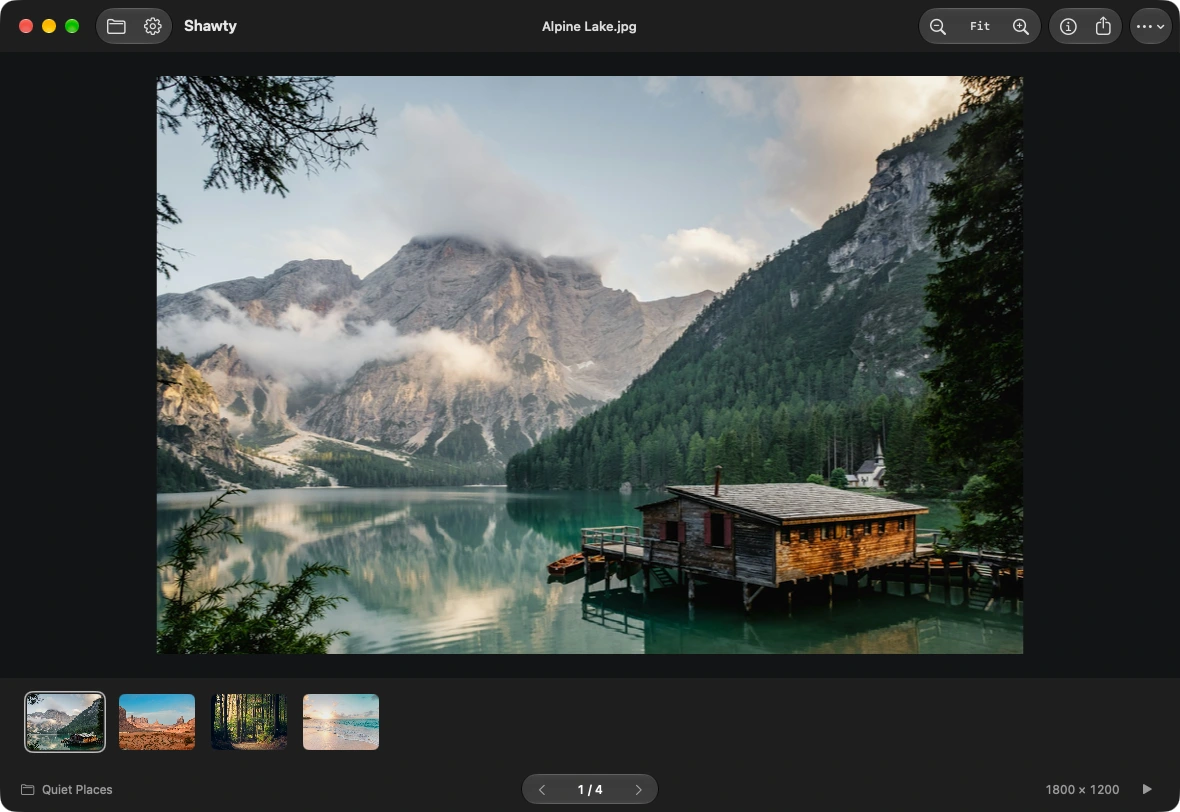Open the more options ellipsis menu
The width and height of the screenshot is (1180, 812).
point(1150,26)
